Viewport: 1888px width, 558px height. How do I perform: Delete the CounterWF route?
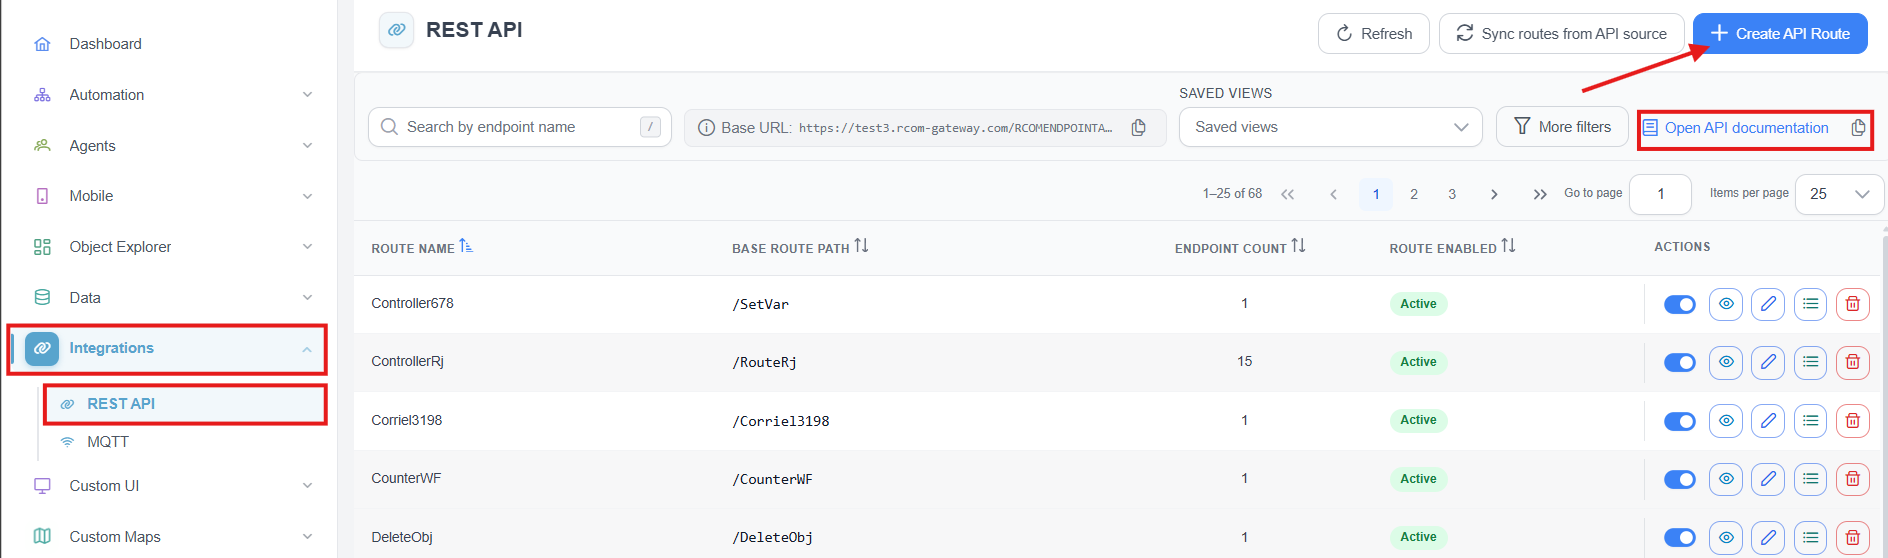1852,479
